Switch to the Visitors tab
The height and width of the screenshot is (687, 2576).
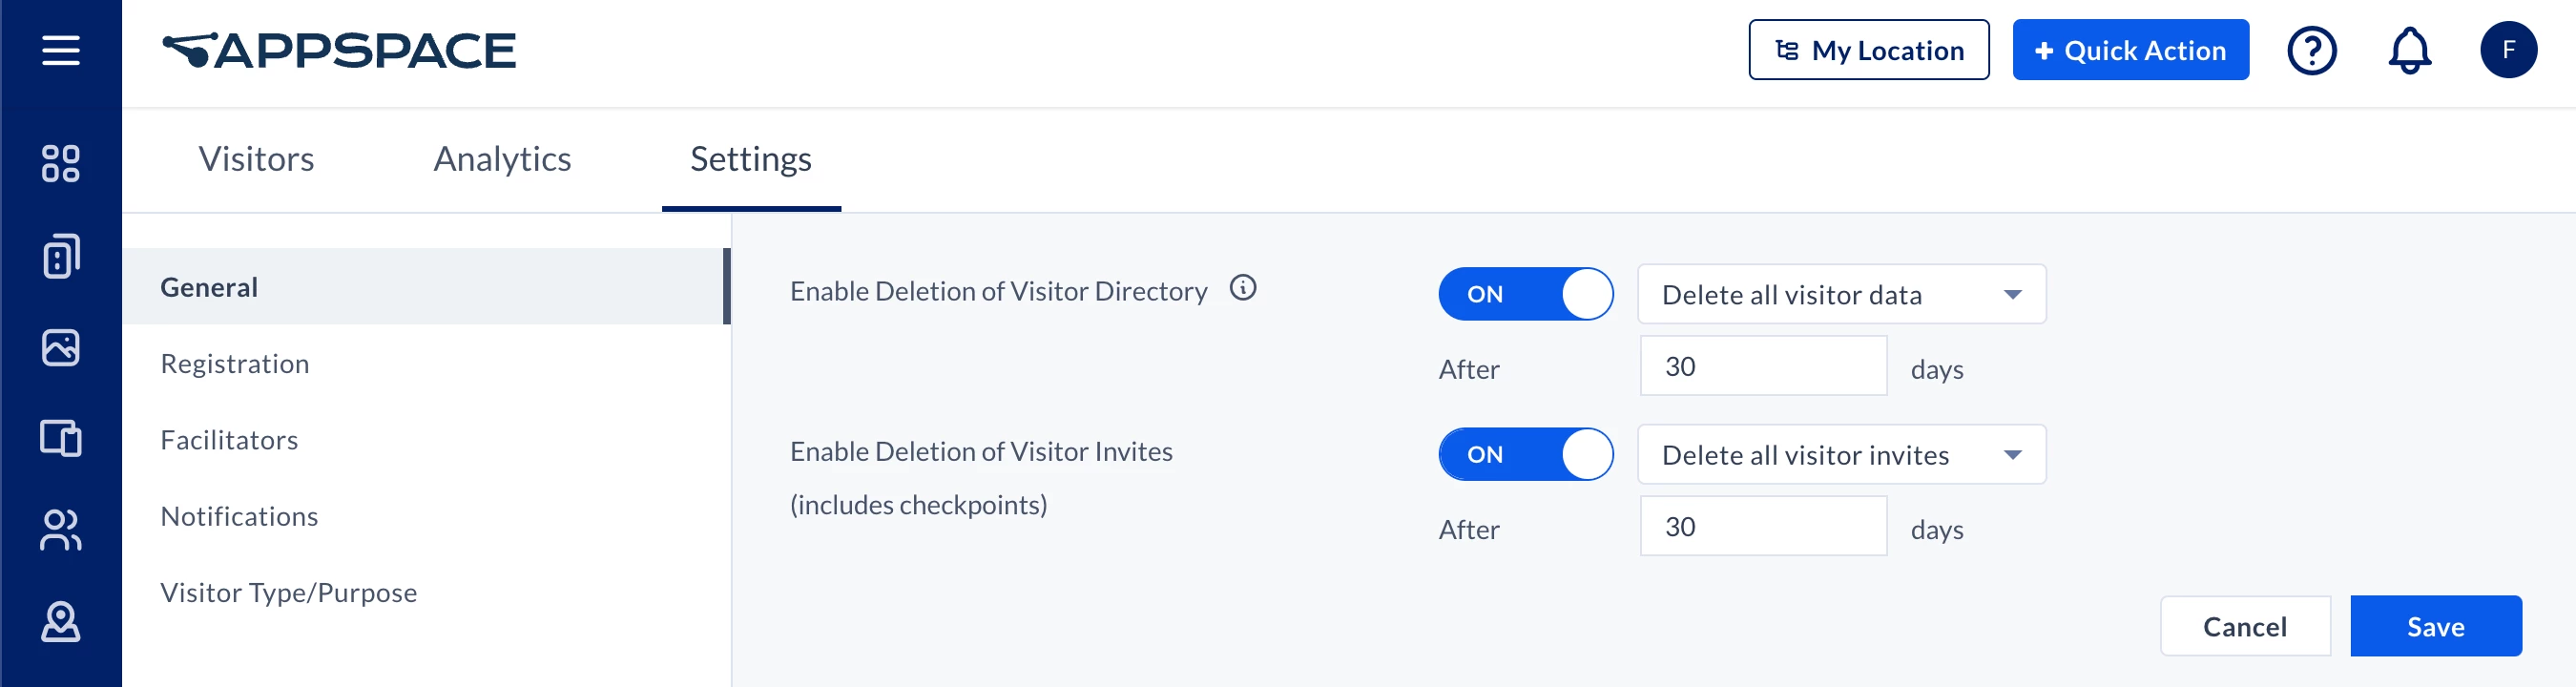point(256,159)
